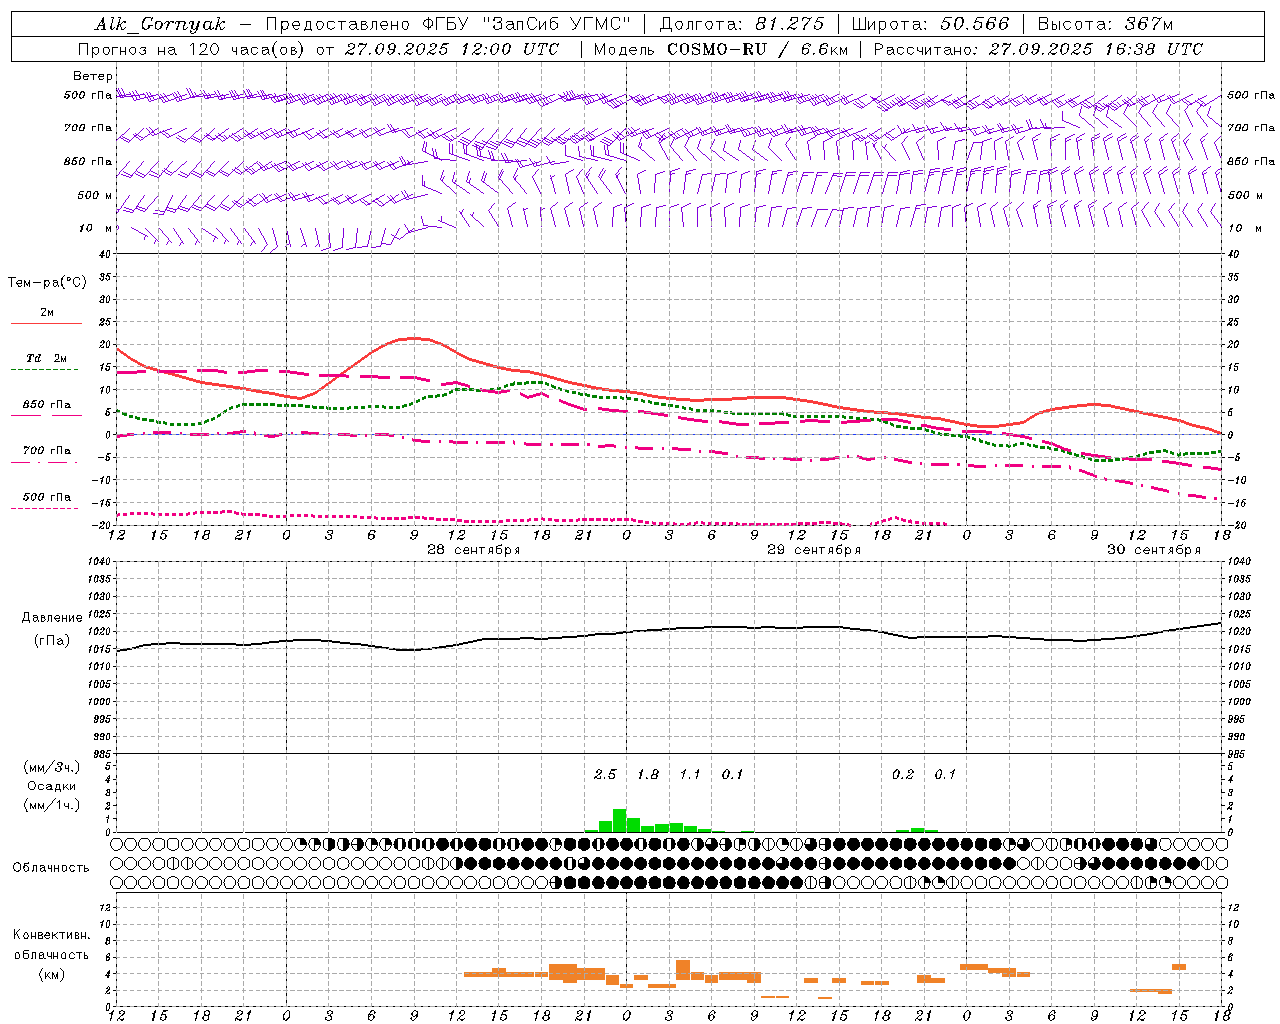Click the 29 сентября date label
This screenshot has width=1280, height=1024.
click(x=814, y=550)
